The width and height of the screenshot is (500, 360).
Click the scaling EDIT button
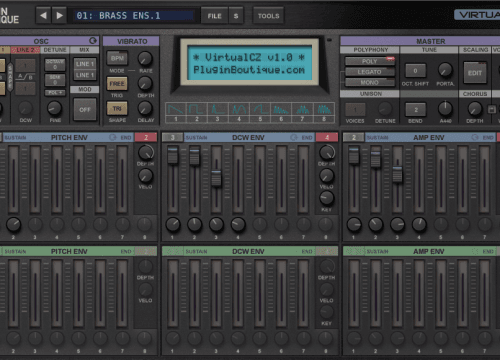[475, 72]
